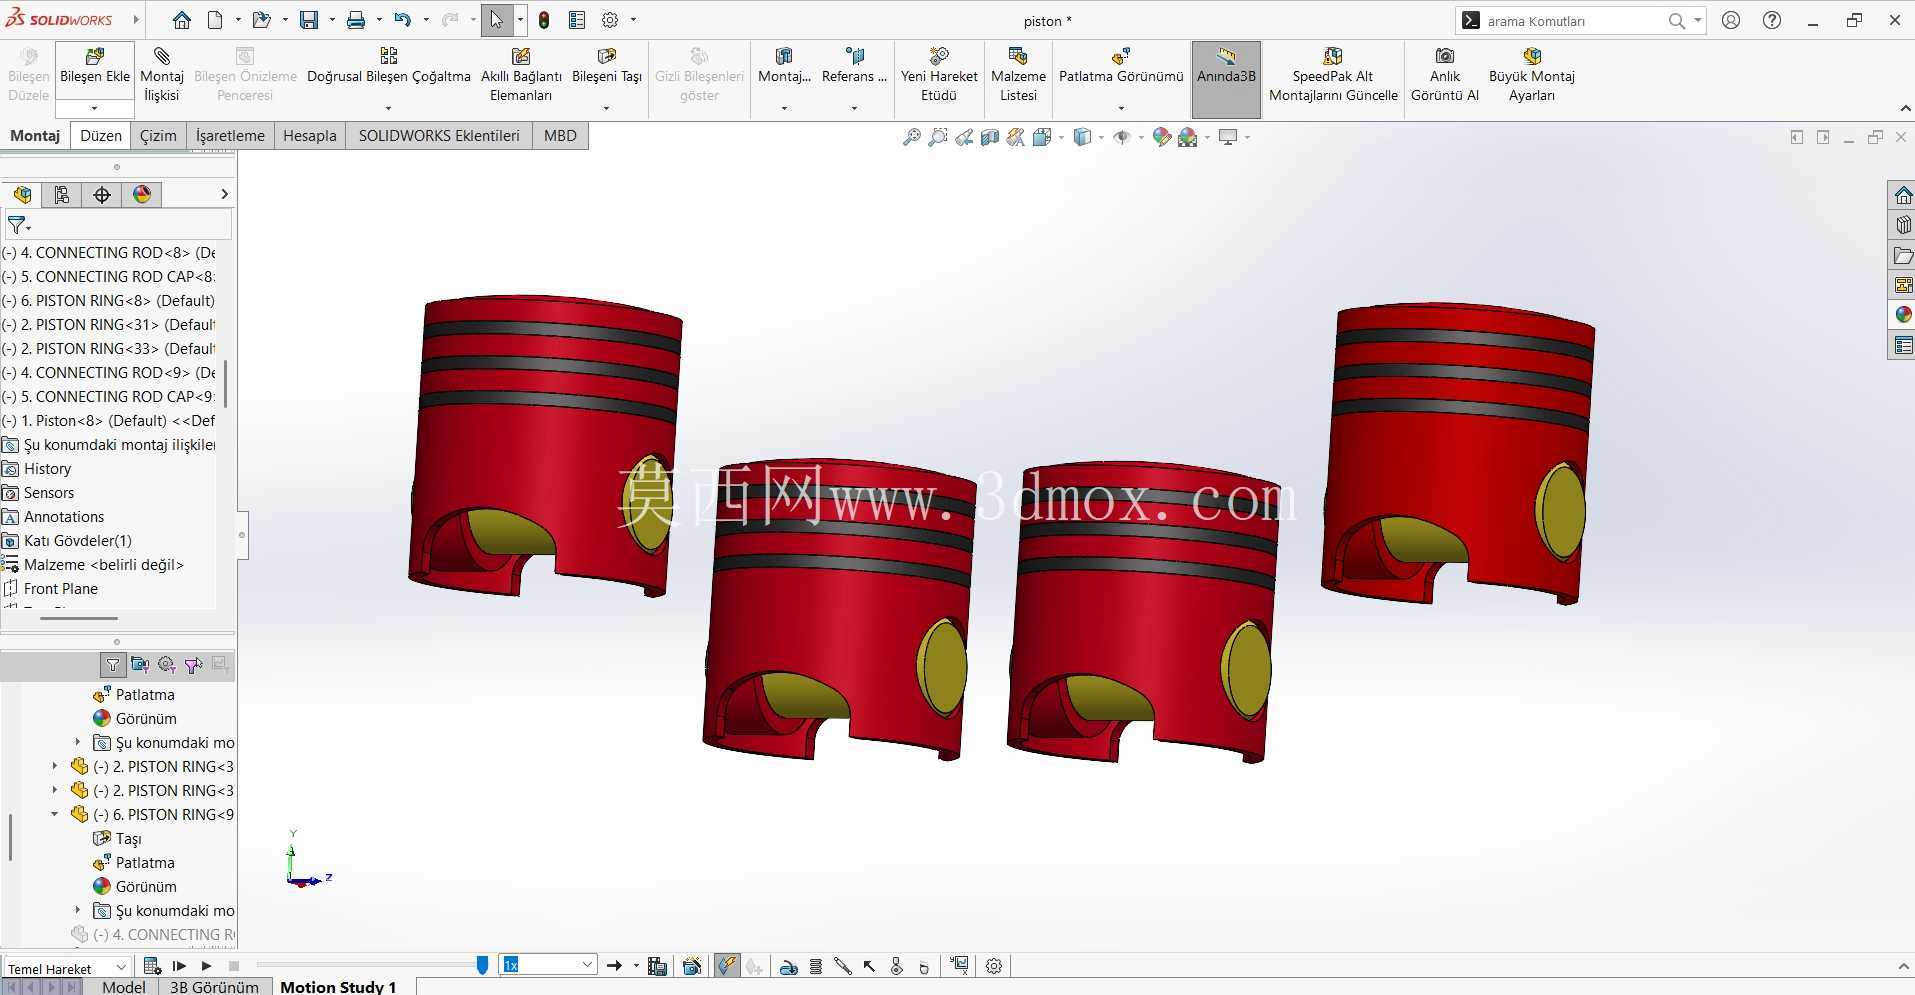The height and width of the screenshot is (995, 1915).
Task: Start the Akıllı Bağlantı Elemanları tool
Action: 521,73
